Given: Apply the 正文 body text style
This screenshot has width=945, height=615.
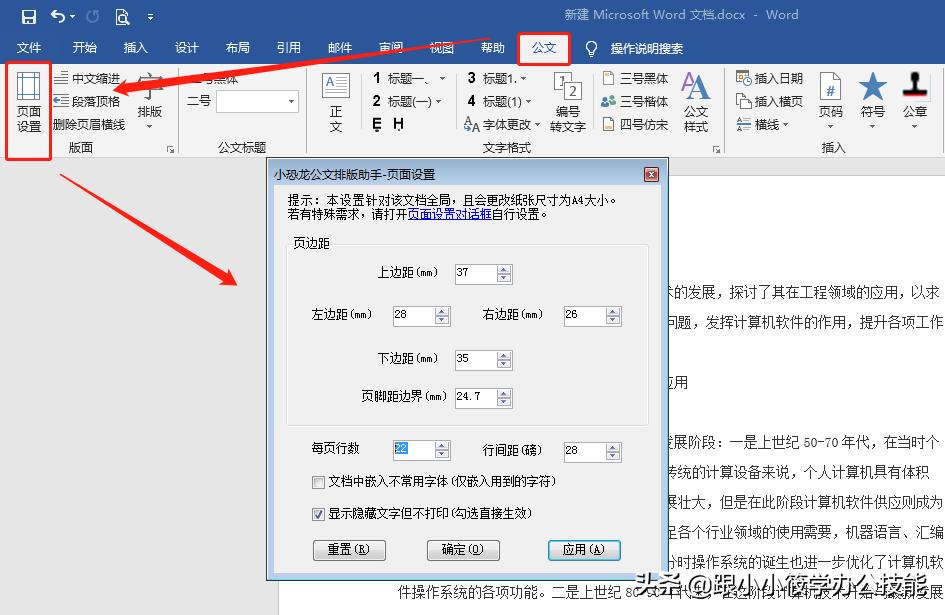Looking at the screenshot, I should (x=334, y=103).
